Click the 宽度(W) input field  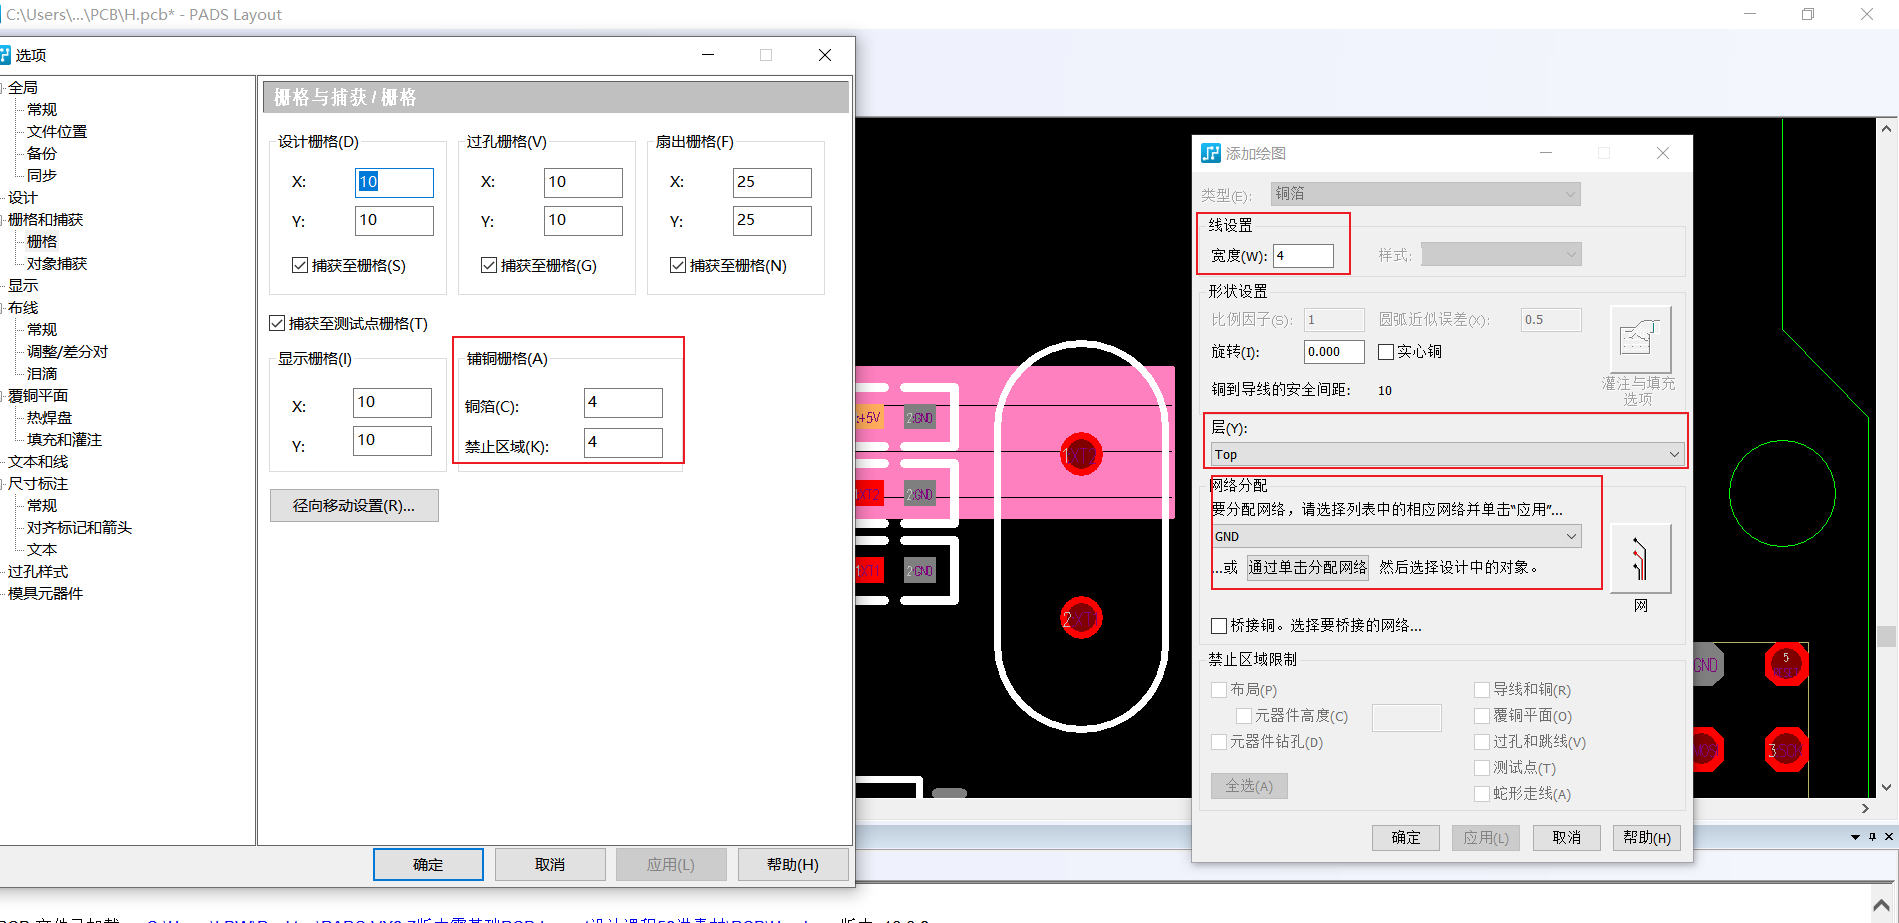pyautogui.click(x=1304, y=255)
